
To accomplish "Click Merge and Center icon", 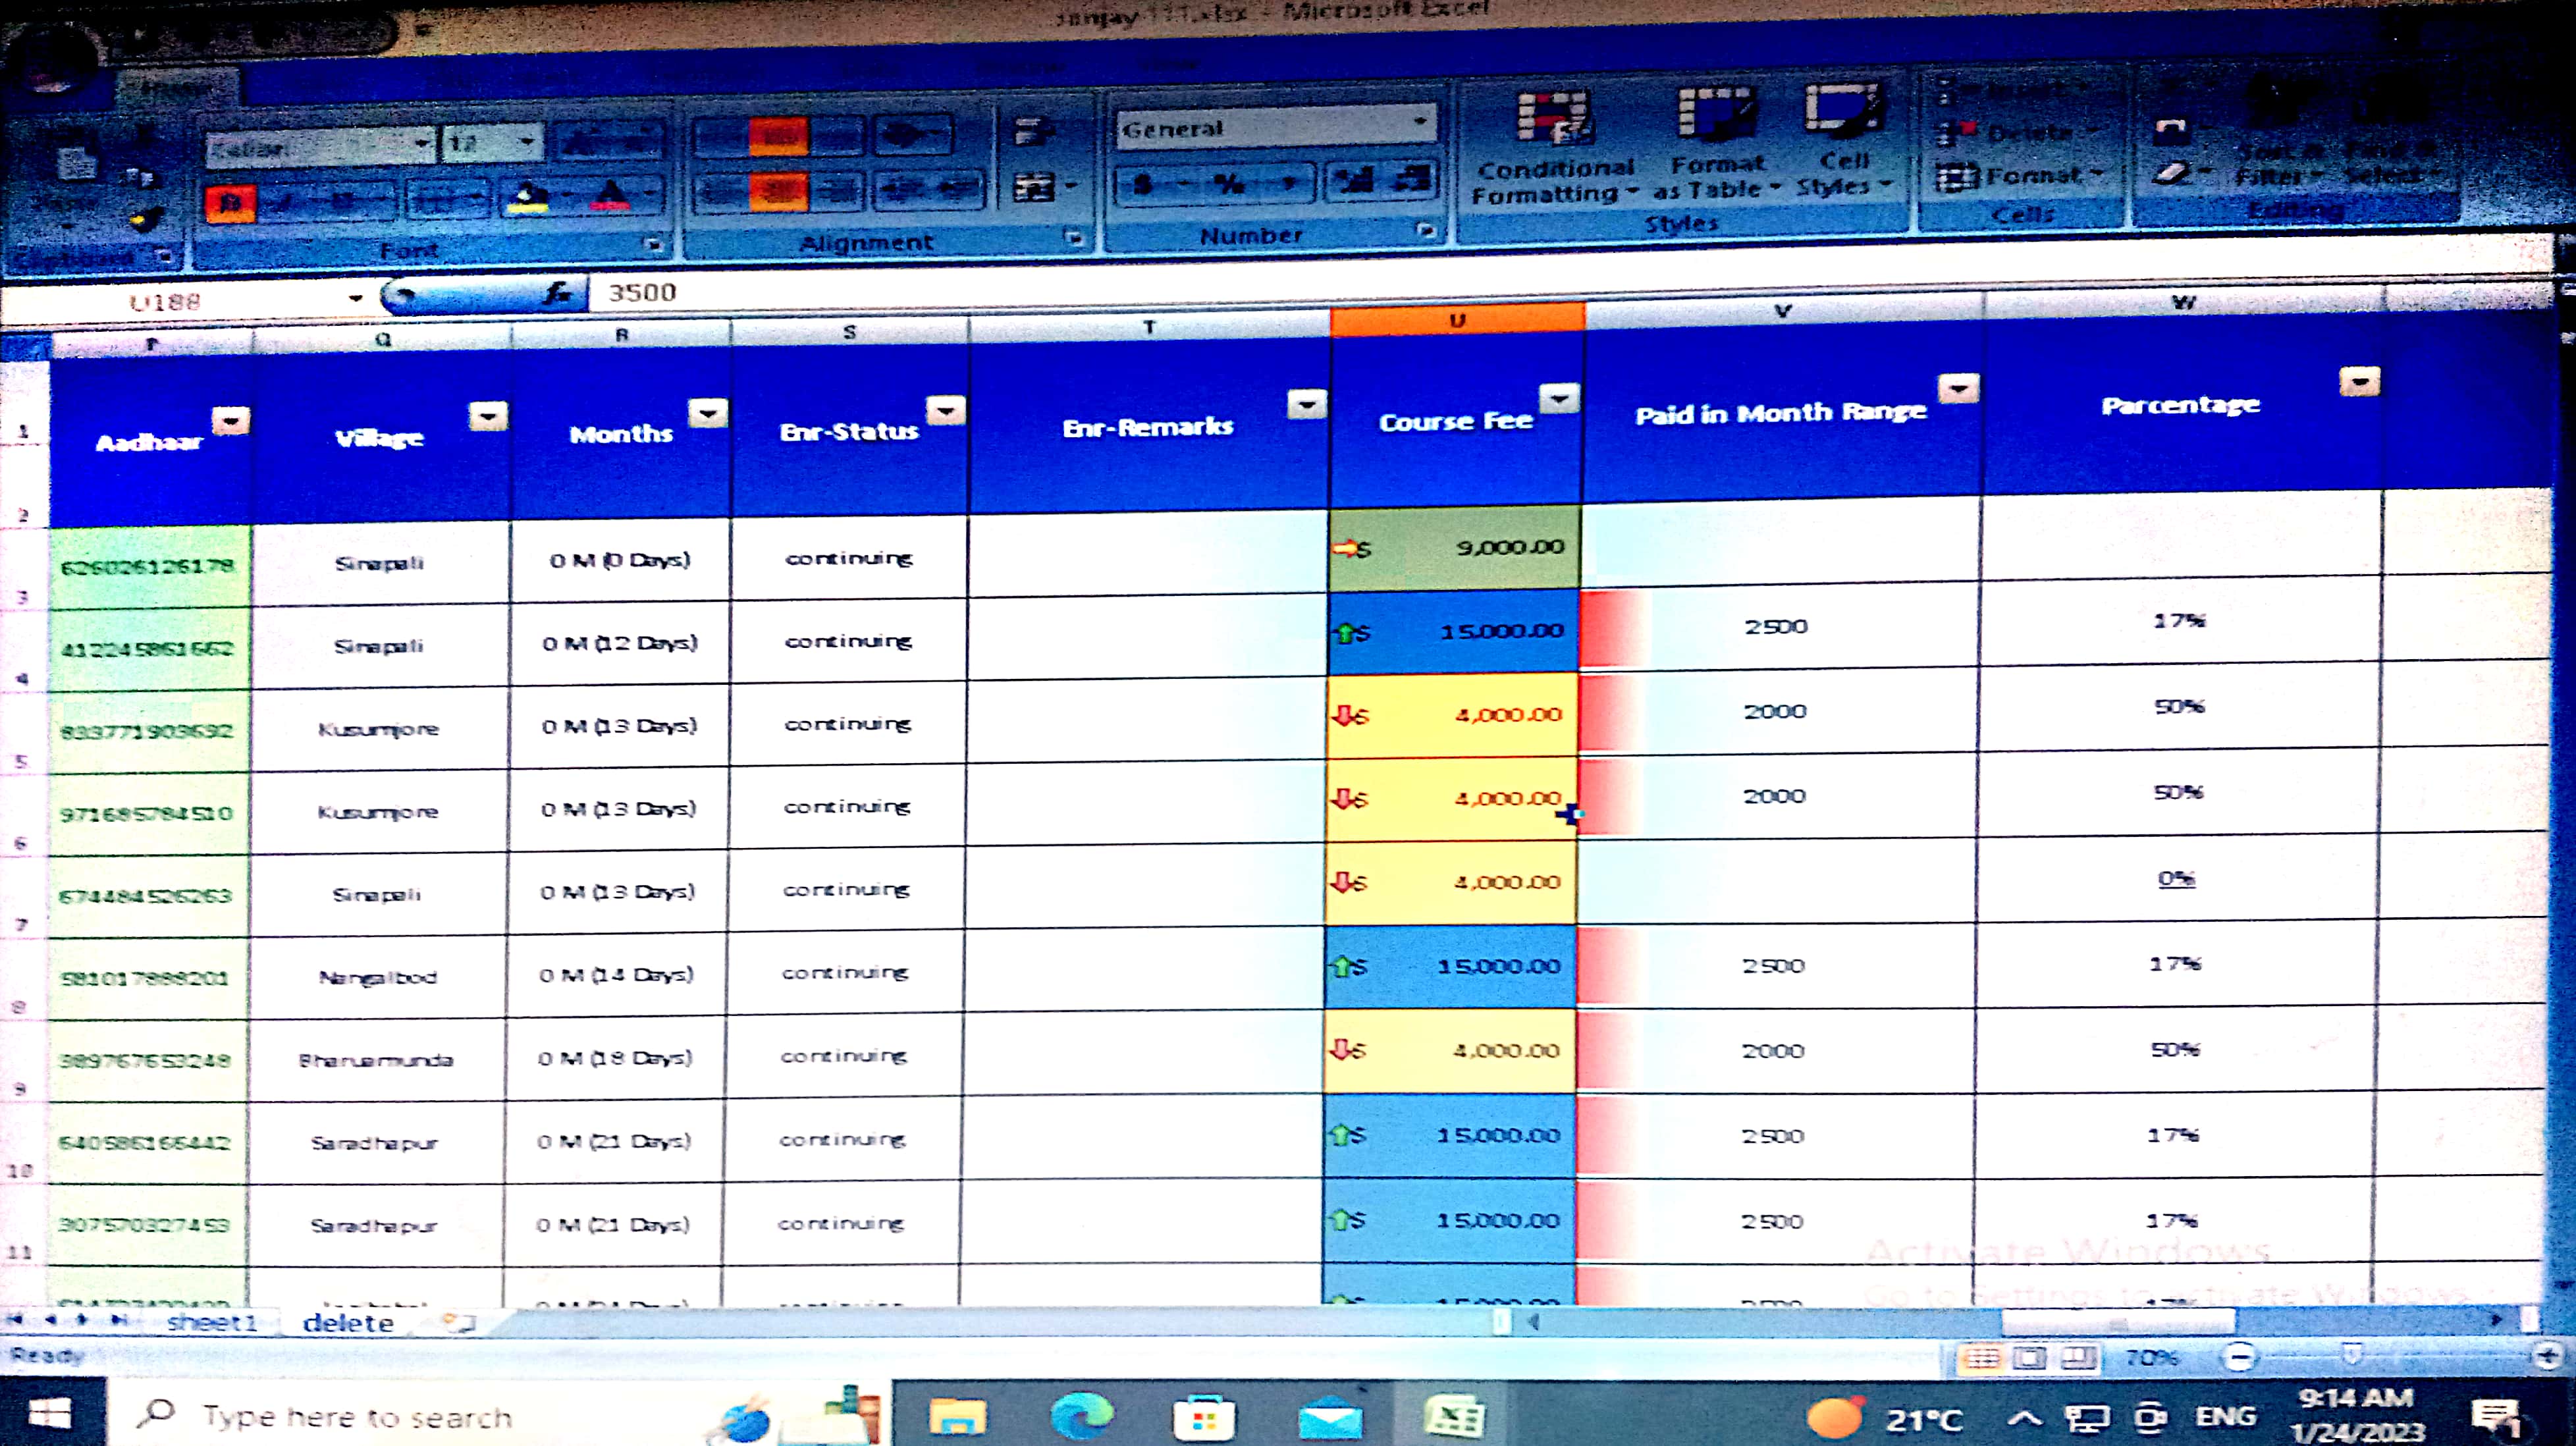I will pos(1033,187).
